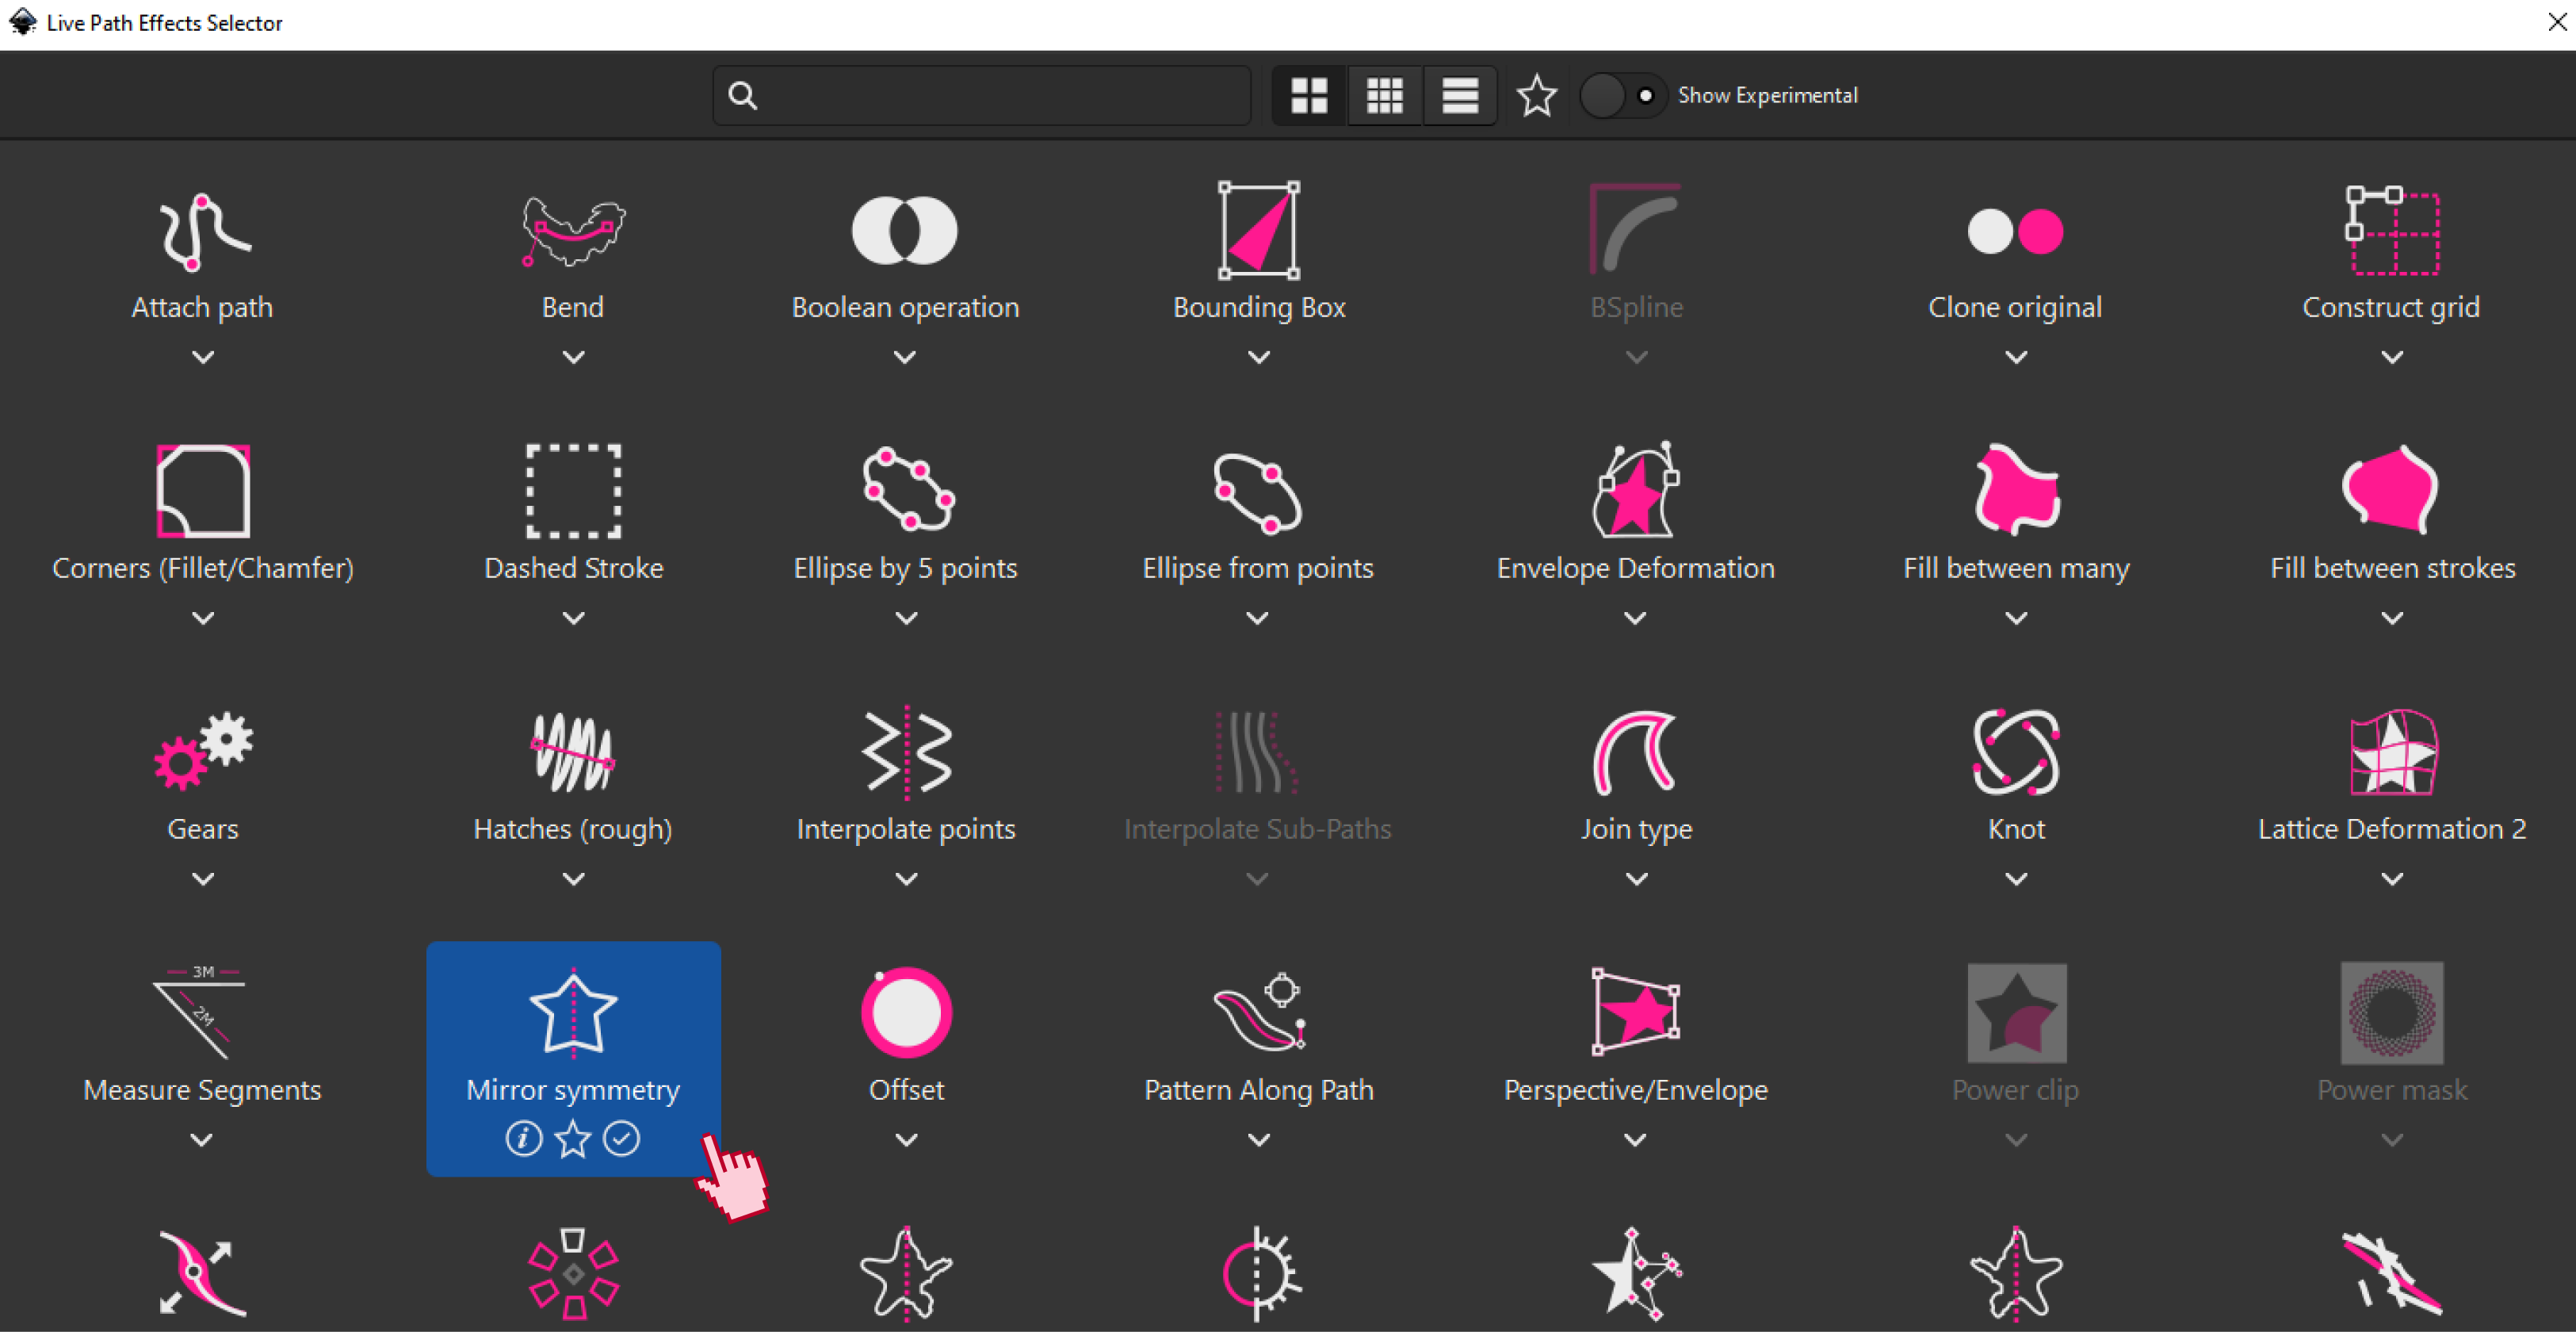Pick the Gears effect icon
Viewport: 2576px width, 1332px height.
coord(203,751)
